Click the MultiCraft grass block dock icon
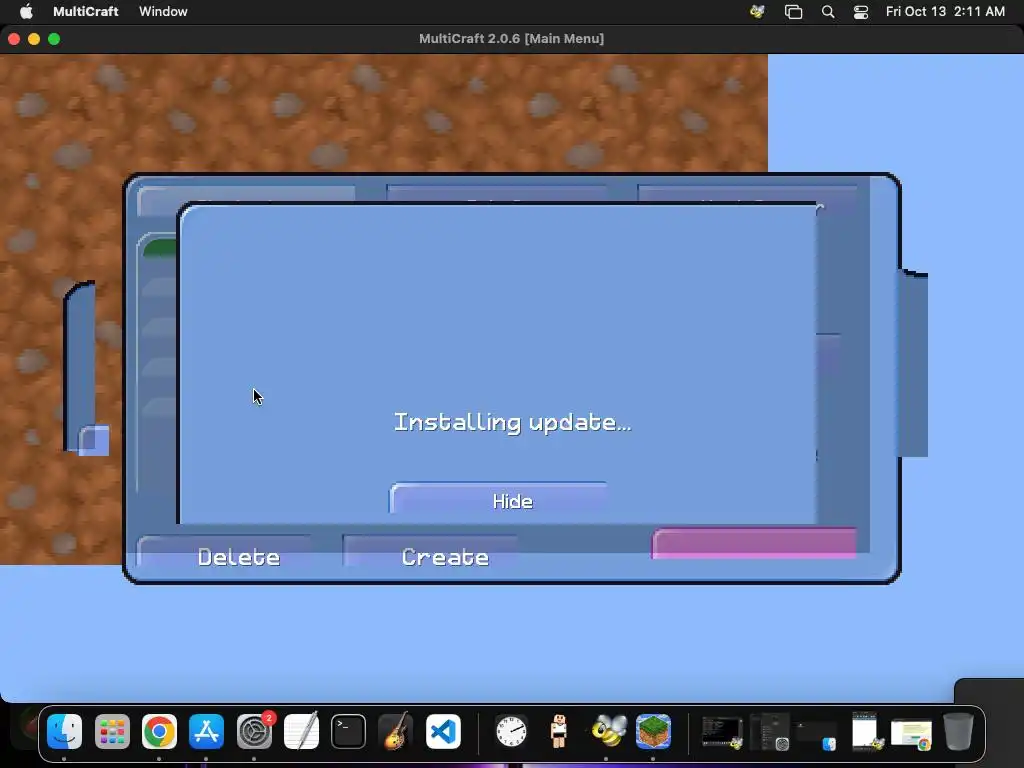 click(653, 731)
